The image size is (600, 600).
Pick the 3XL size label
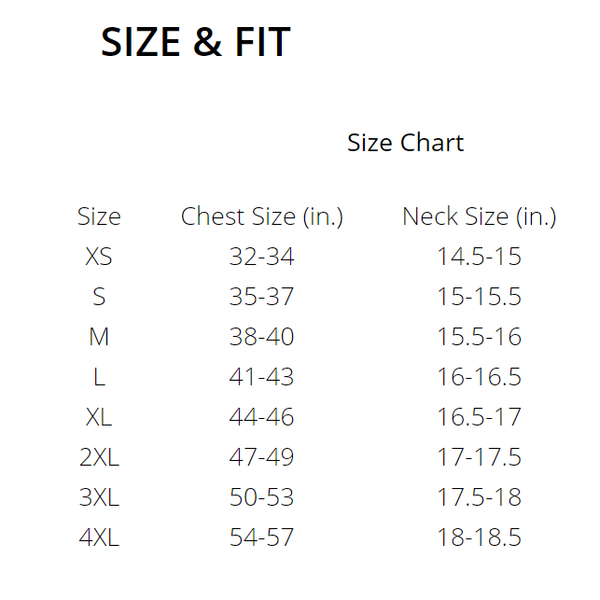(x=99, y=497)
